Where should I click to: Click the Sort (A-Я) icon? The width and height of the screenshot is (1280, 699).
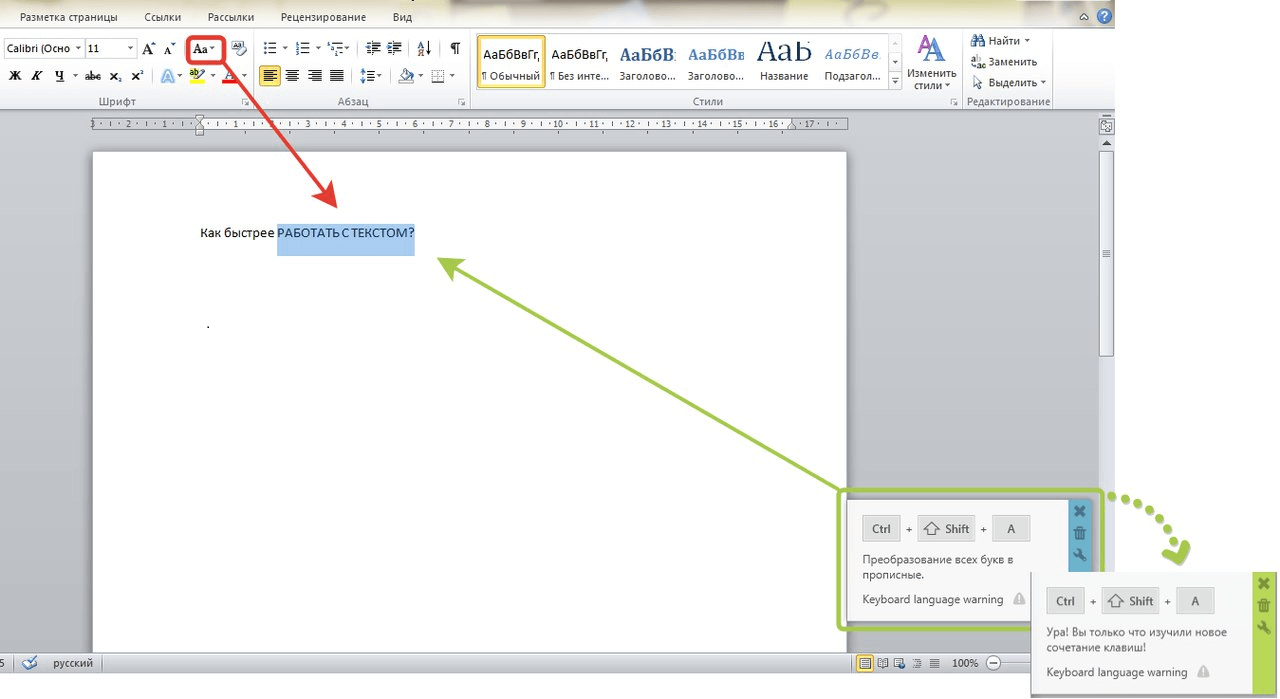click(424, 48)
